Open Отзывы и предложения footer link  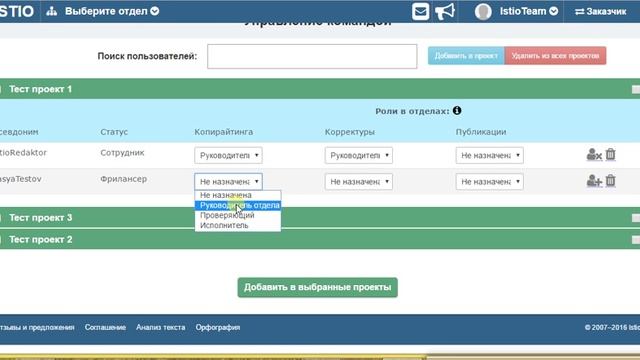[x=37, y=327]
